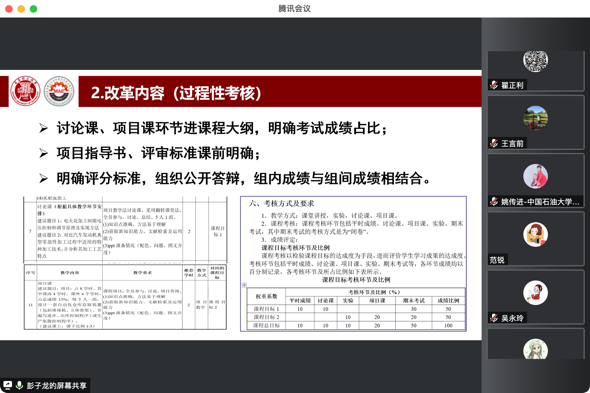Click the 范锐 name label

click(497, 260)
